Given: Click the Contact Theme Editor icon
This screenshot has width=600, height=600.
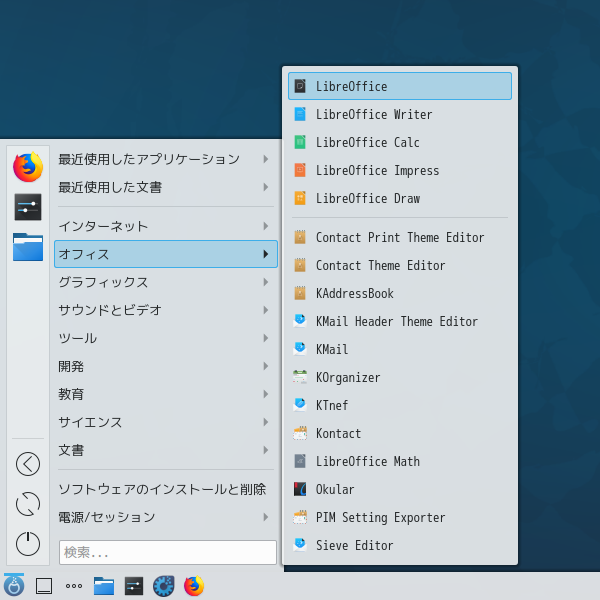Looking at the screenshot, I should 300,265.
